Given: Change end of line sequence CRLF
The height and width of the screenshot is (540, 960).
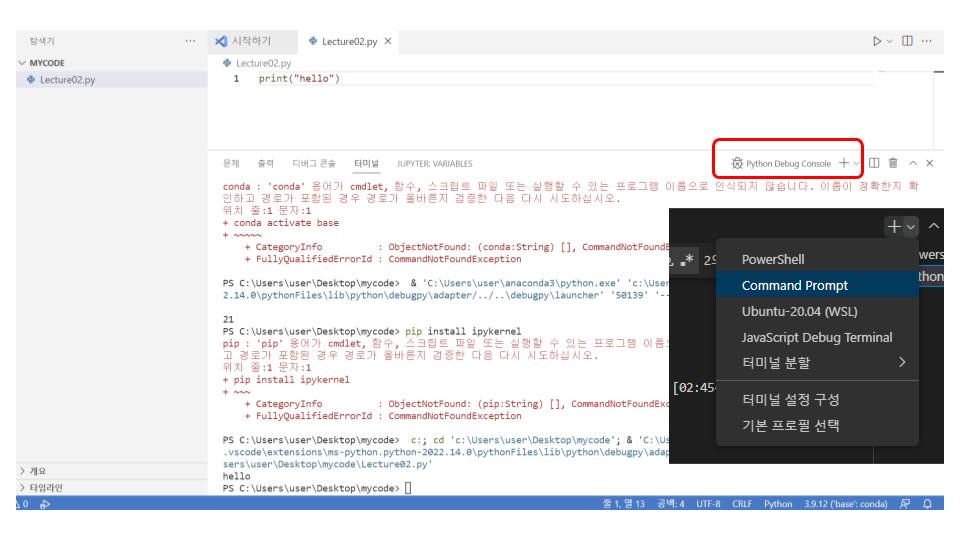Looking at the screenshot, I should pos(741,504).
